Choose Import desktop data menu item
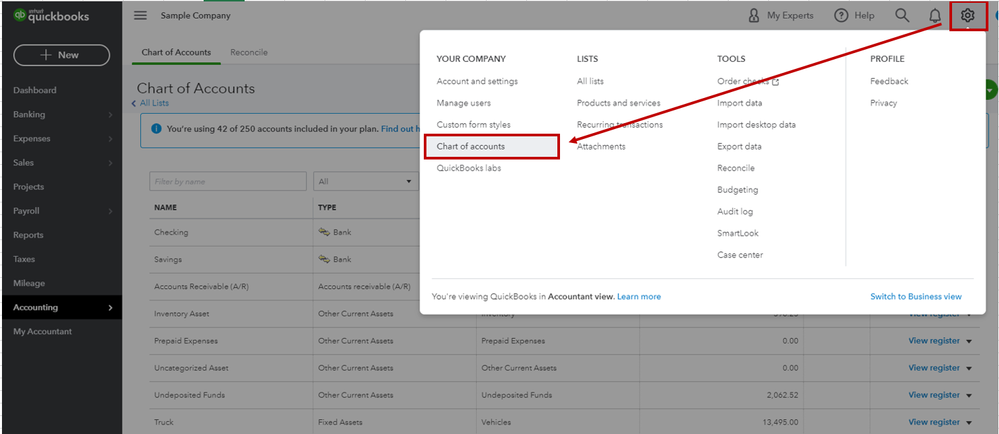Image resolution: width=999 pixels, height=434 pixels. [756, 125]
